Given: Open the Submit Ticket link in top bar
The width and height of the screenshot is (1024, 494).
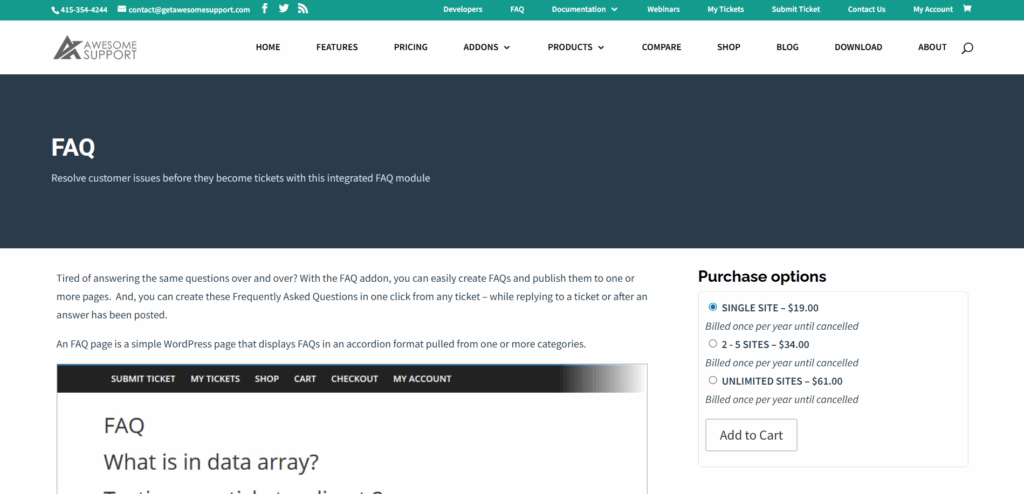Looking at the screenshot, I should click(x=796, y=9).
